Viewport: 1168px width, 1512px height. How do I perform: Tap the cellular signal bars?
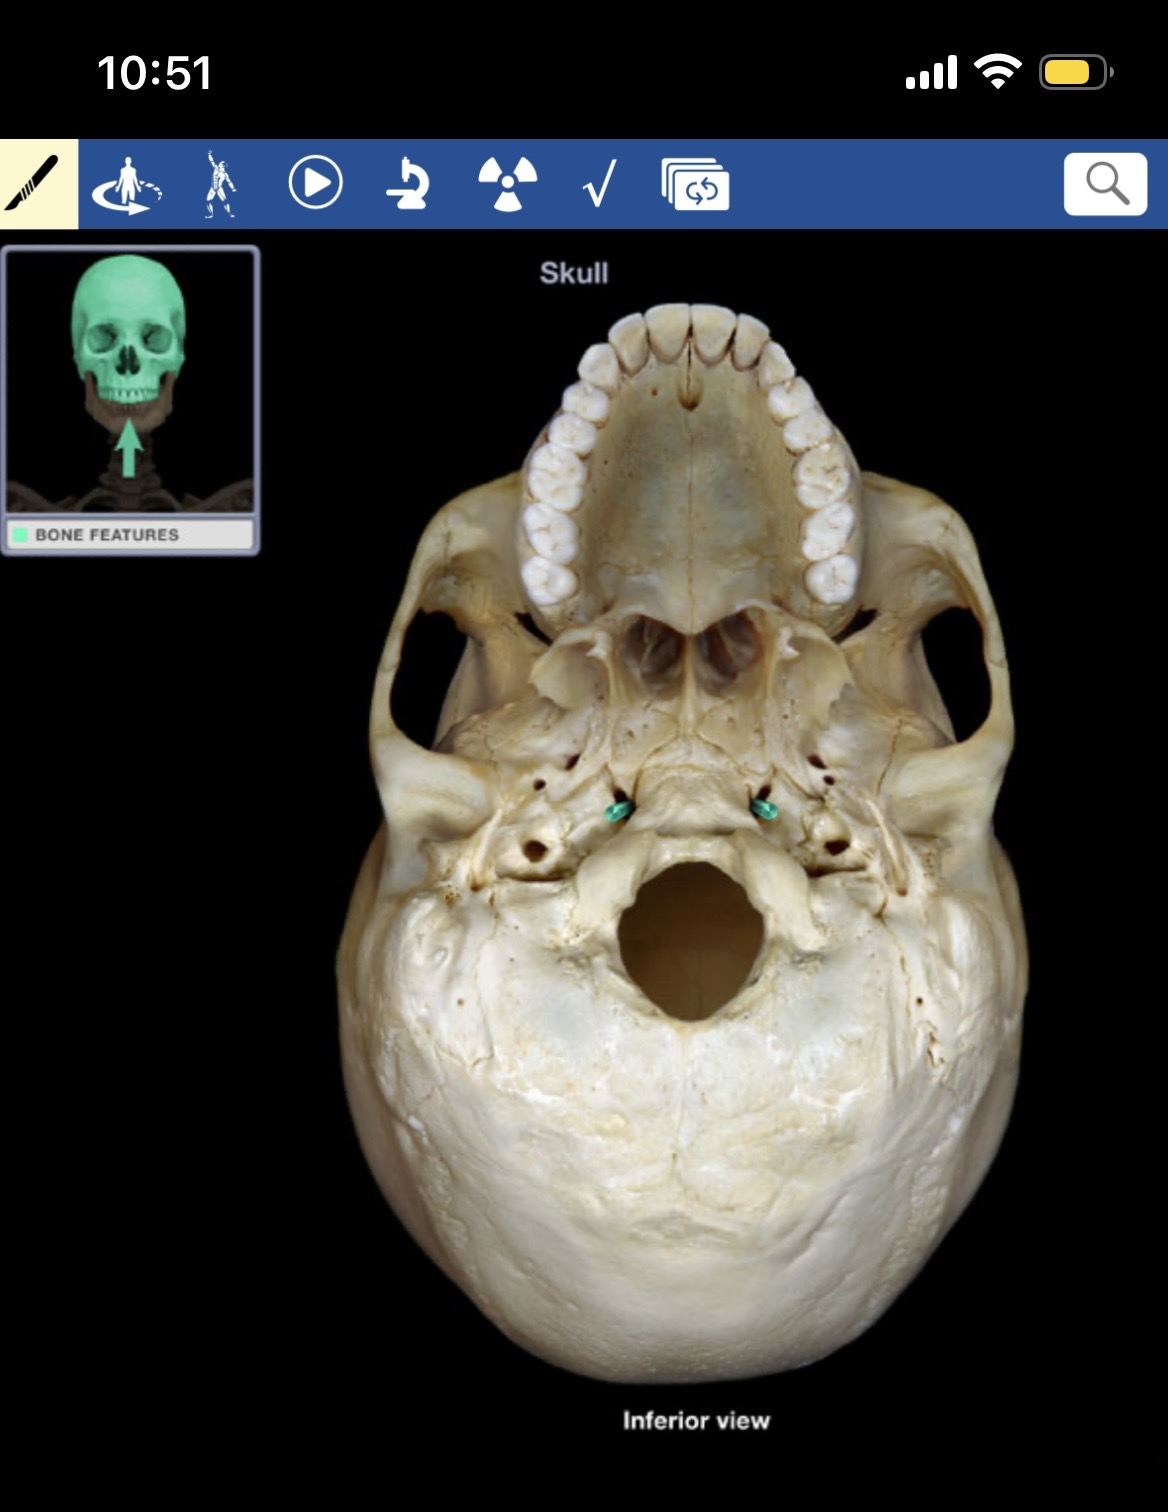click(x=931, y=72)
